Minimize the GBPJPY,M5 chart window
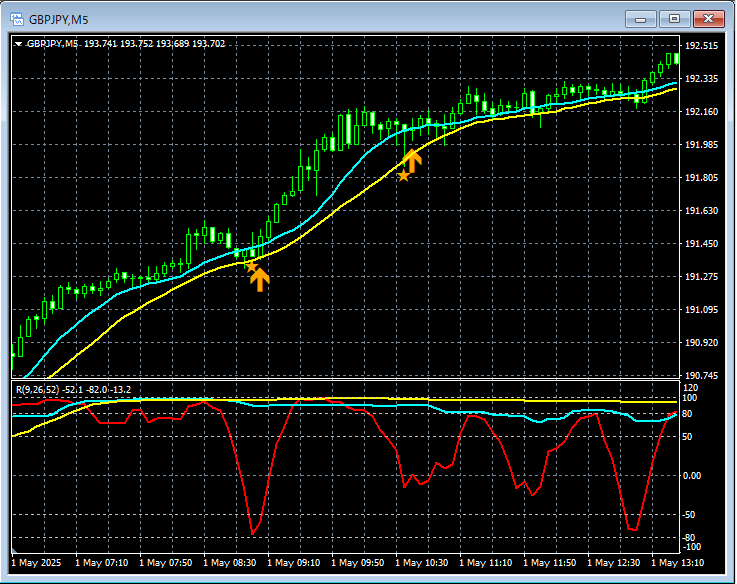Viewport: 737px width, 584px height. tap(640, 19)
